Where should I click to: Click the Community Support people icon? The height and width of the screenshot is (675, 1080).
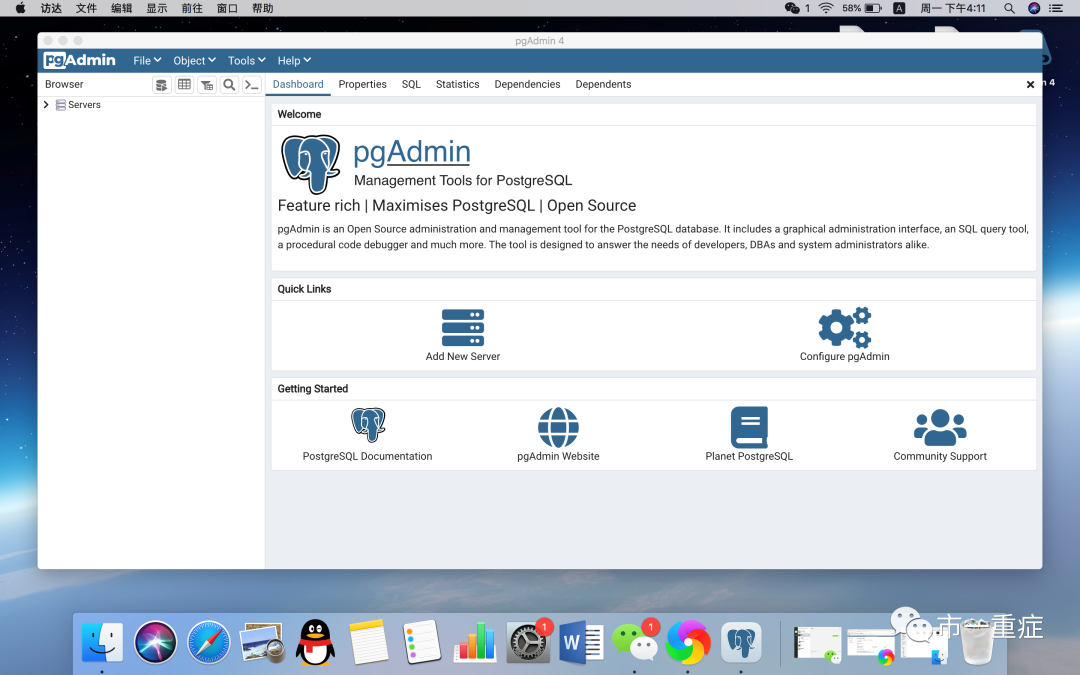940,427
